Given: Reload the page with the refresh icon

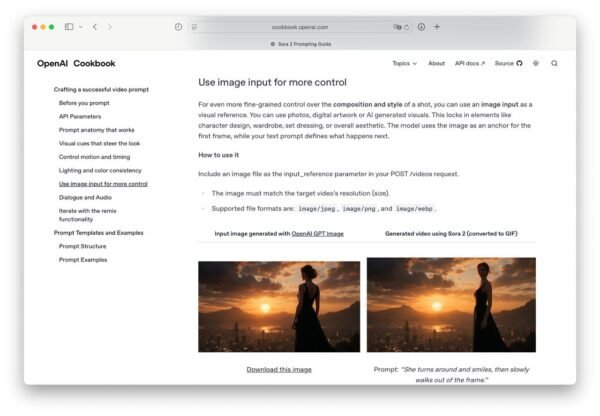Looking at the screenshot, I should coord(407,27).
